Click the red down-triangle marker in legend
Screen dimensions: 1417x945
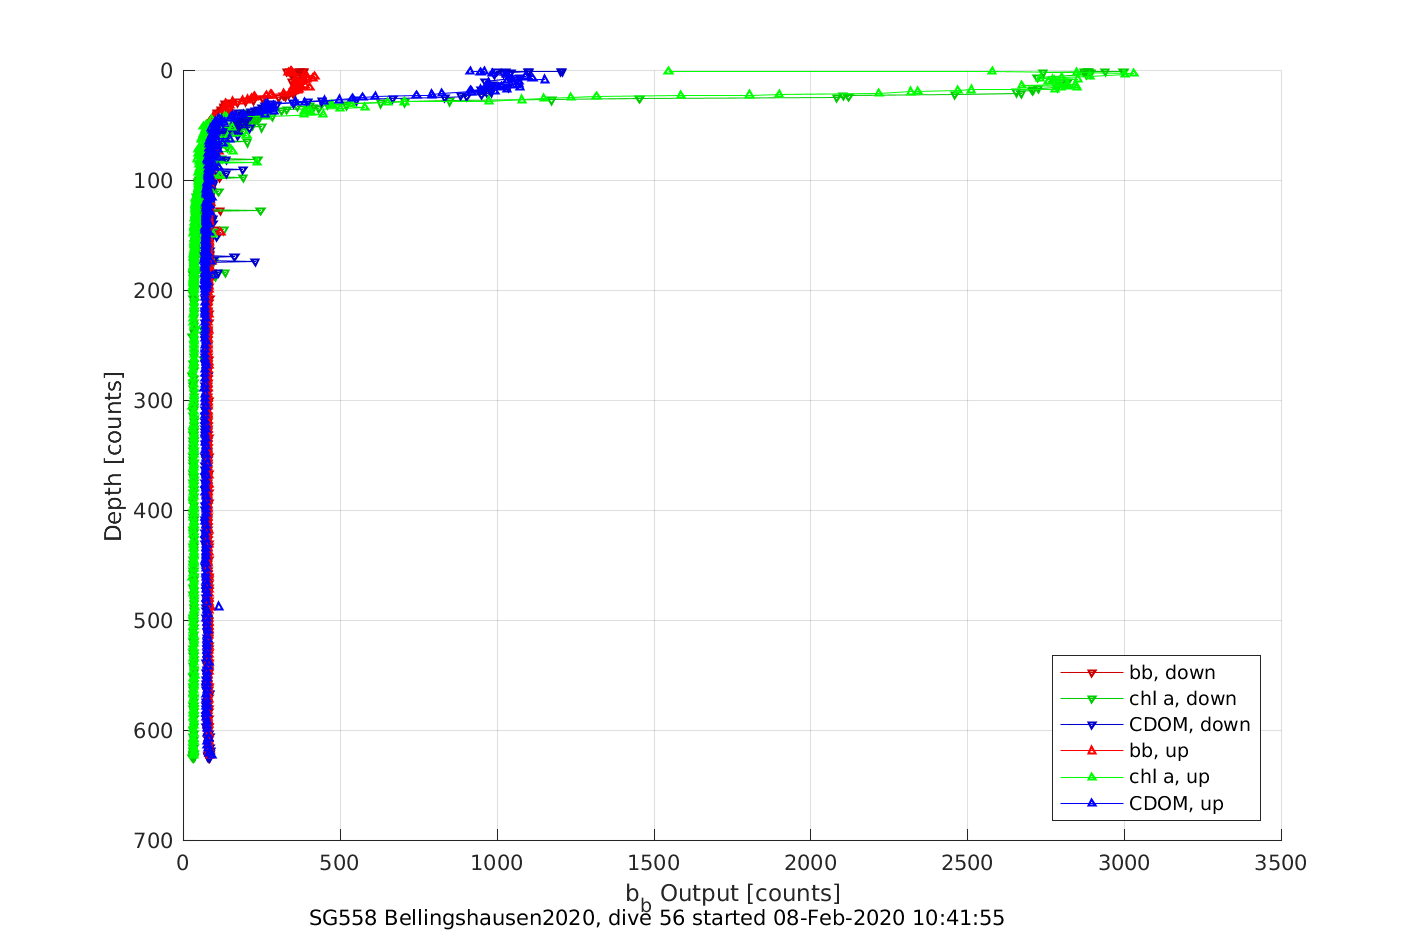(x=1092, y=673)
